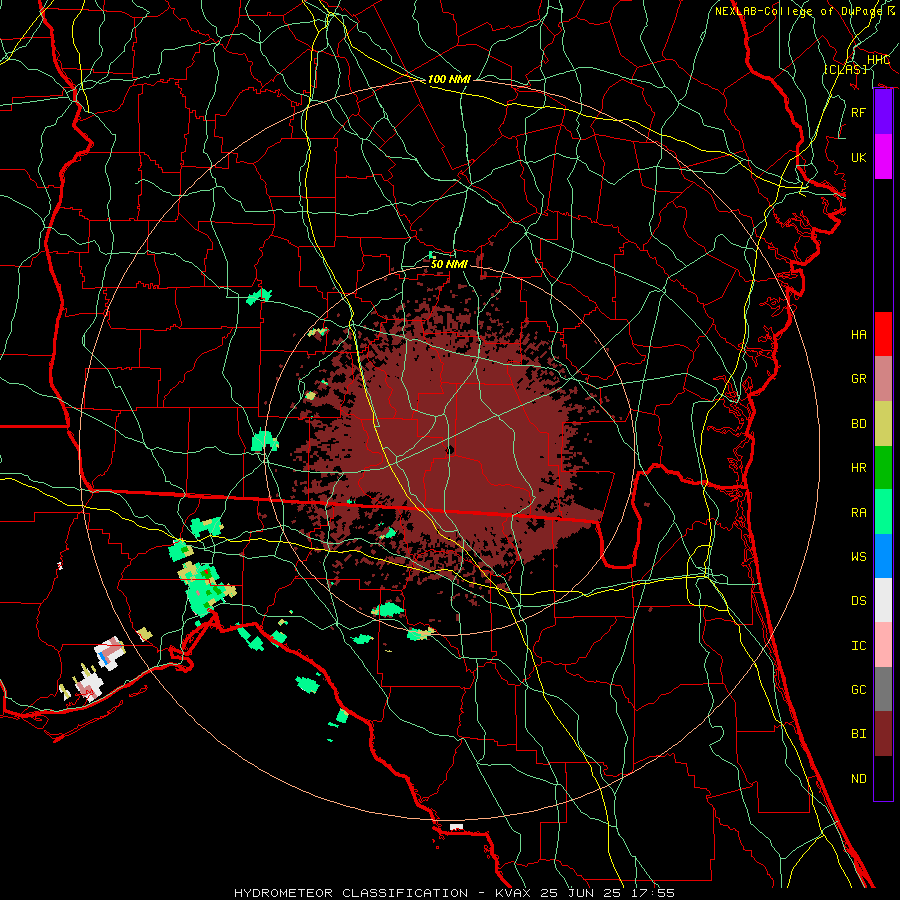The height and width of the screenshot is (900, 900).
Task: Click the ND legend label
Action: click(858, 779)
